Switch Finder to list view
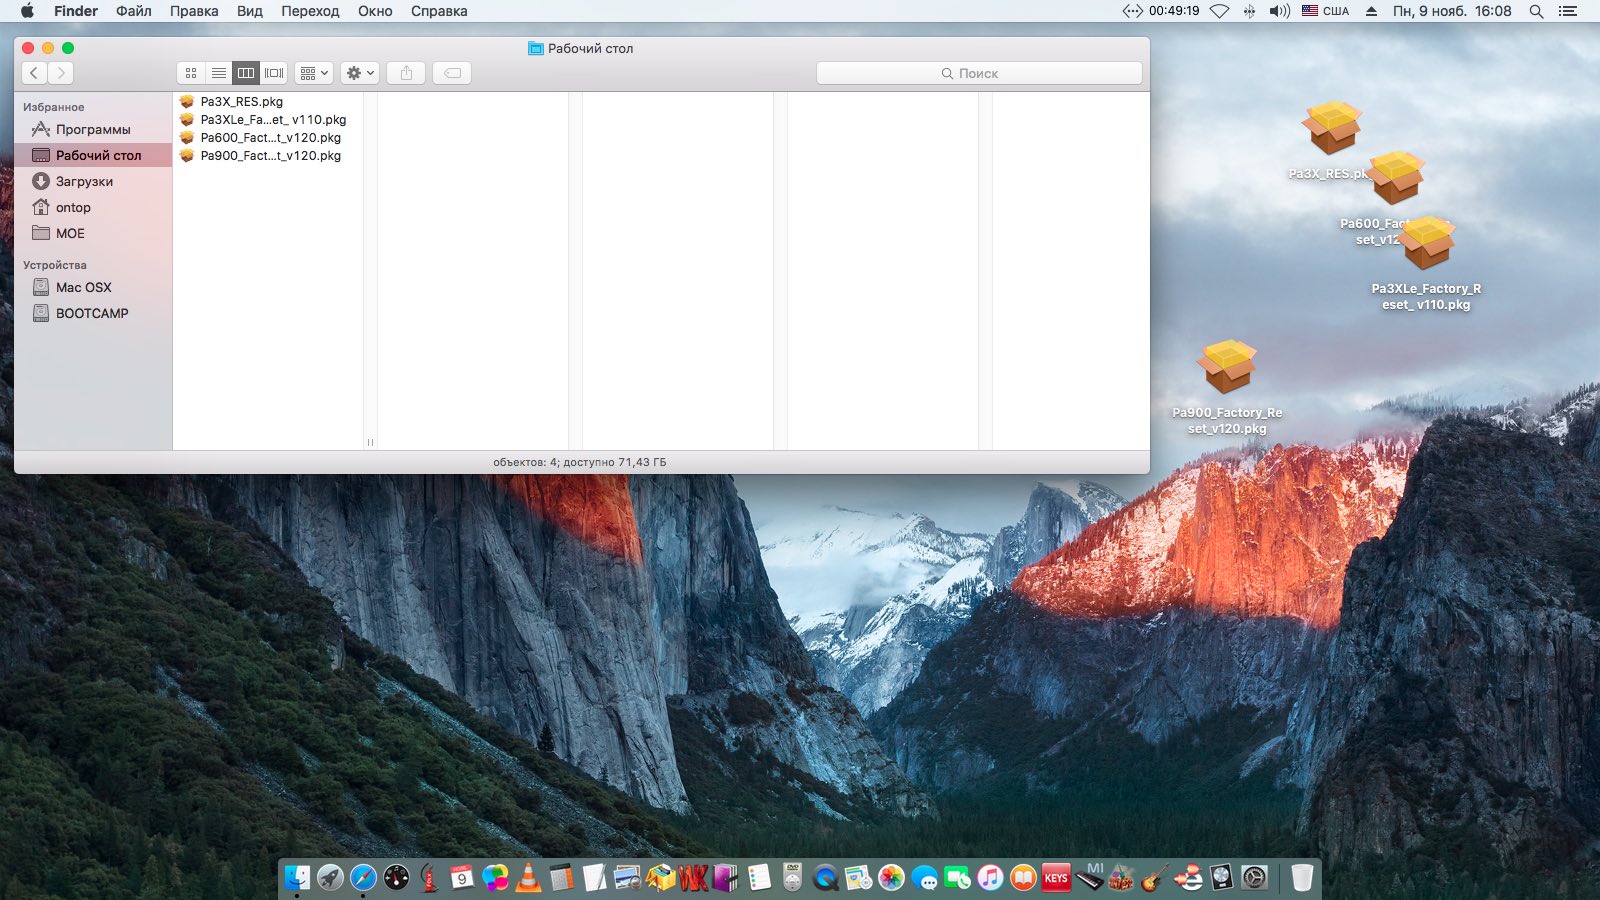The height and width of the screenshot is (900, 1600). [x=218, y=73]
